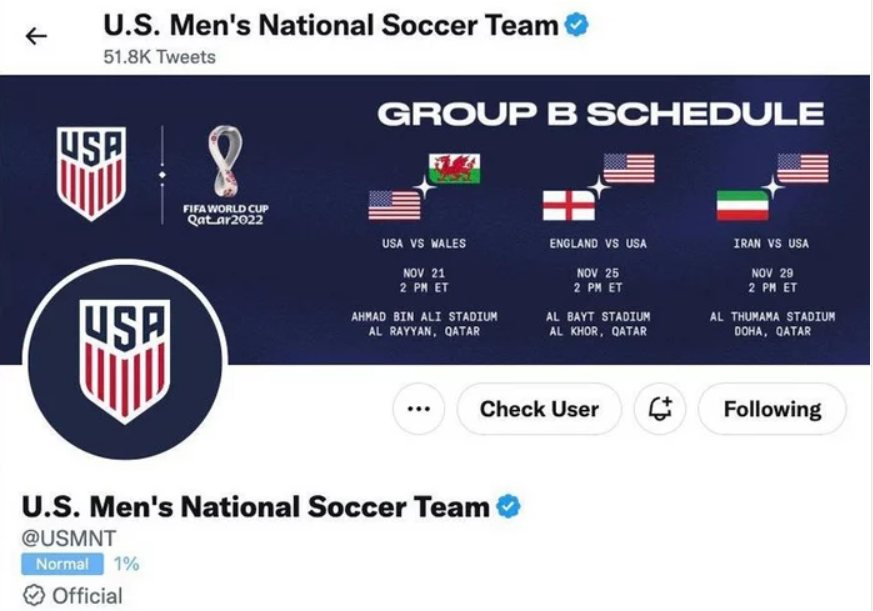873x611 pixels.
Task: Click the Group B Schedule banner heading
Action: tap(600, 114)
